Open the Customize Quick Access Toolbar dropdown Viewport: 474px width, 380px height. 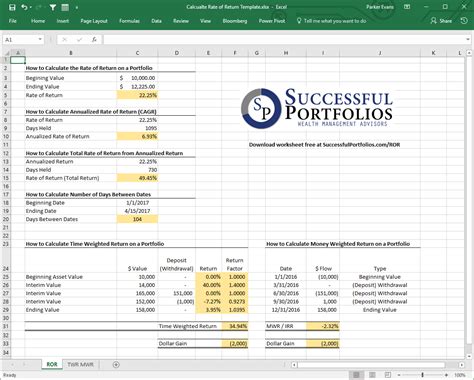[77, 7]
